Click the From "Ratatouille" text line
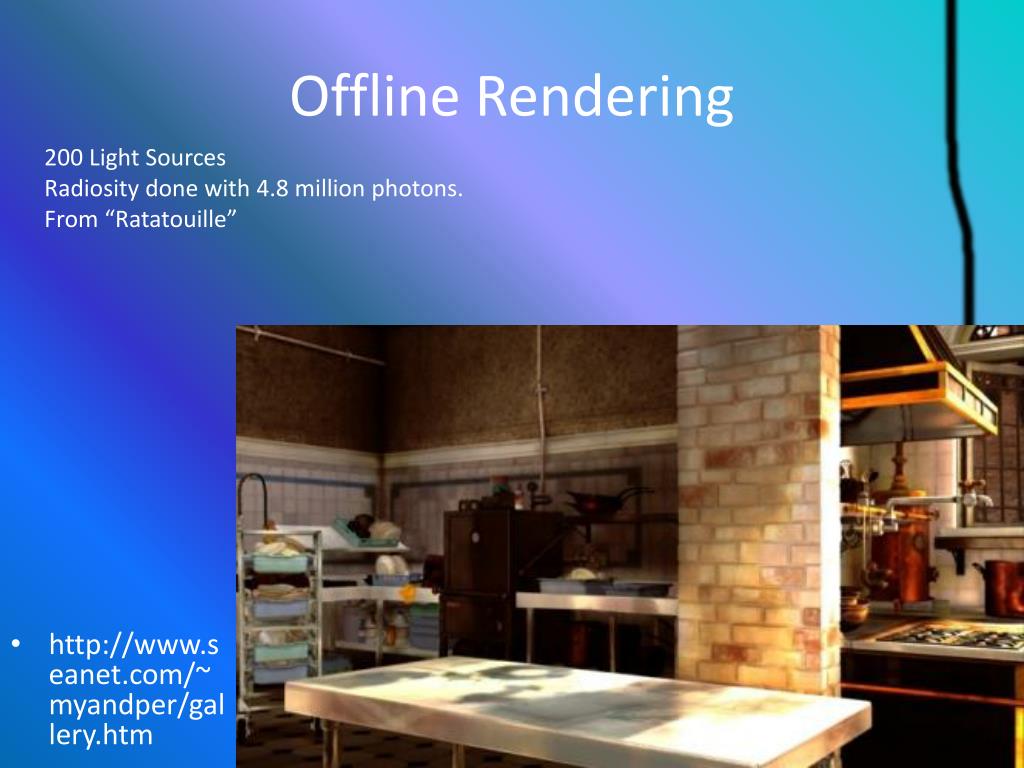Screen dimensions: 1024x768 point(140,219)
